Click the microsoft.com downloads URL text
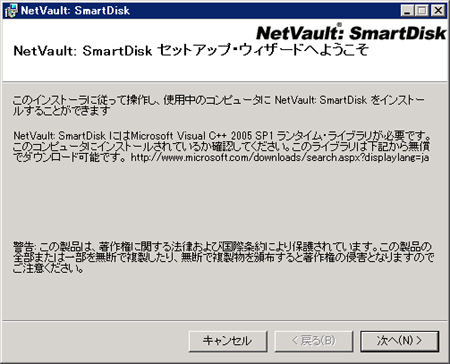The image size is (450, 364). pyautogui.click(x=280, y=157)
